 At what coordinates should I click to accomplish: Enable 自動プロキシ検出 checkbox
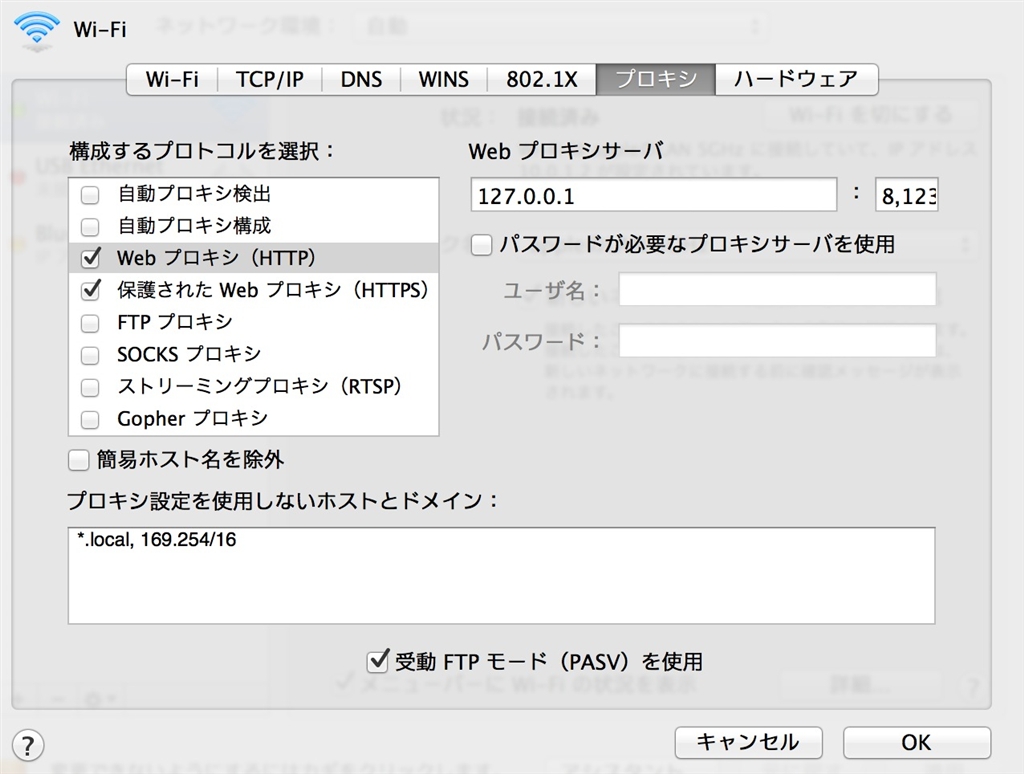(90, 195)
